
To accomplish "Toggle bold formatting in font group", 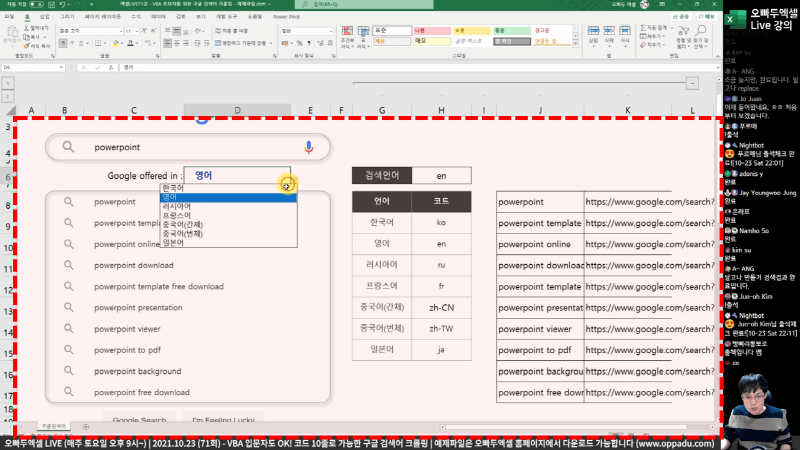I will tap(61, 44).
